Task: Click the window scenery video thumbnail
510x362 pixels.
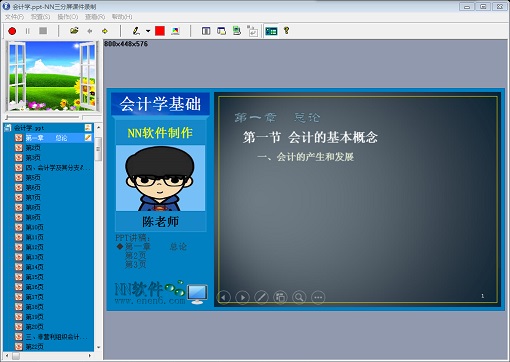Action: pyautogui.click(x=52, y=76)
